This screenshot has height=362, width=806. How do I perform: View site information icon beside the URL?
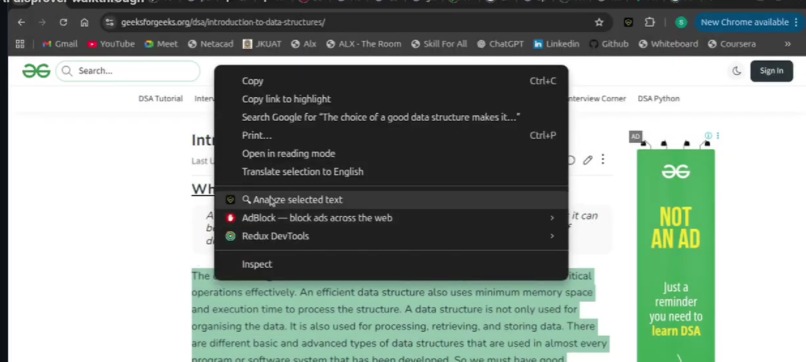click(x=109, y=23)
